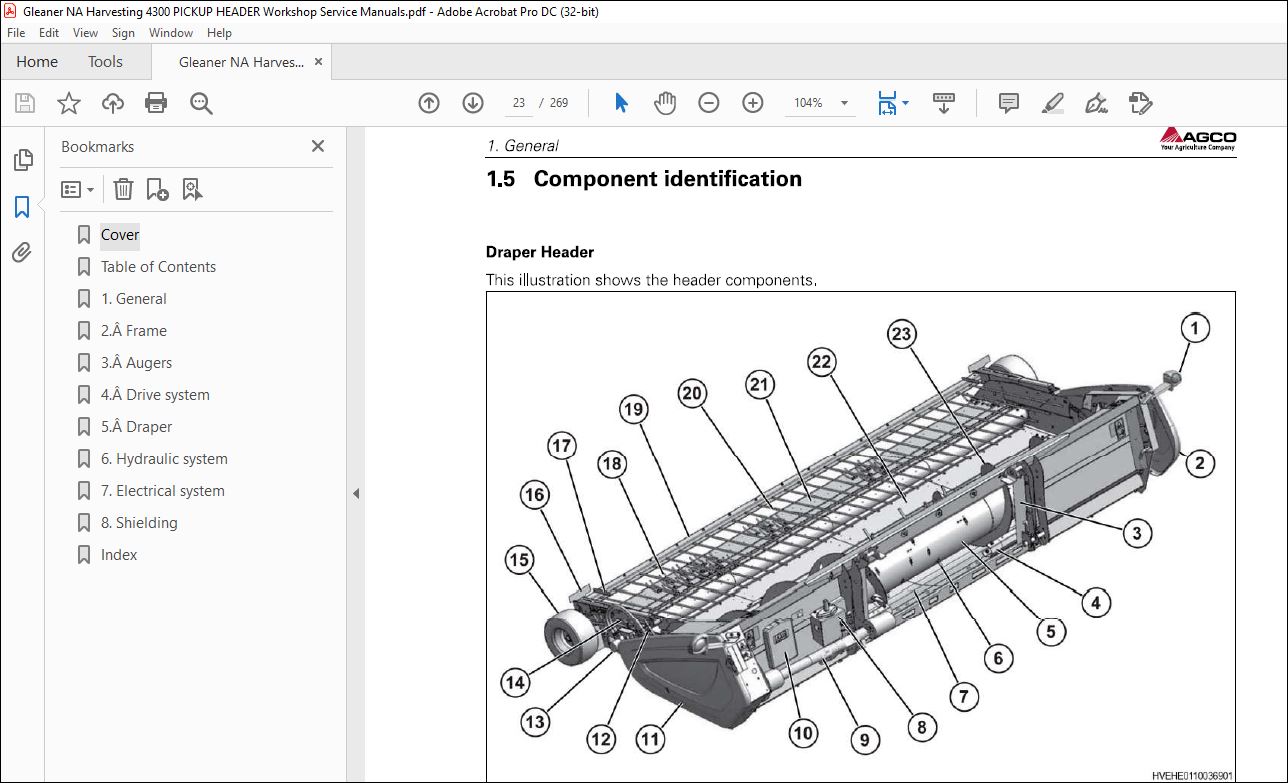
Task: Open fit page options dropdown arrow
Action: point(906,103)
